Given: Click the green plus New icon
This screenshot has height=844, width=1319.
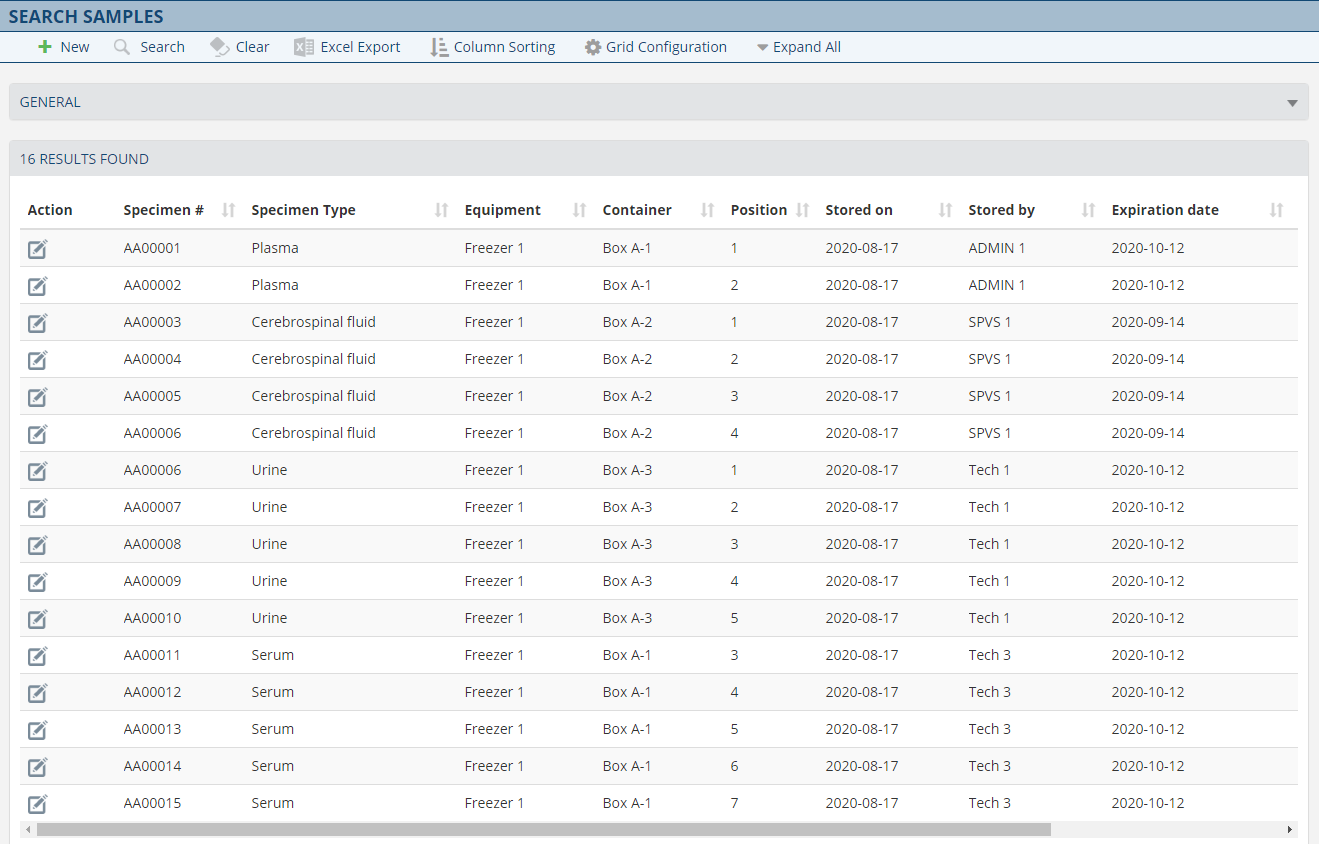Looking at the screenshot, I should tap(45, 47).
